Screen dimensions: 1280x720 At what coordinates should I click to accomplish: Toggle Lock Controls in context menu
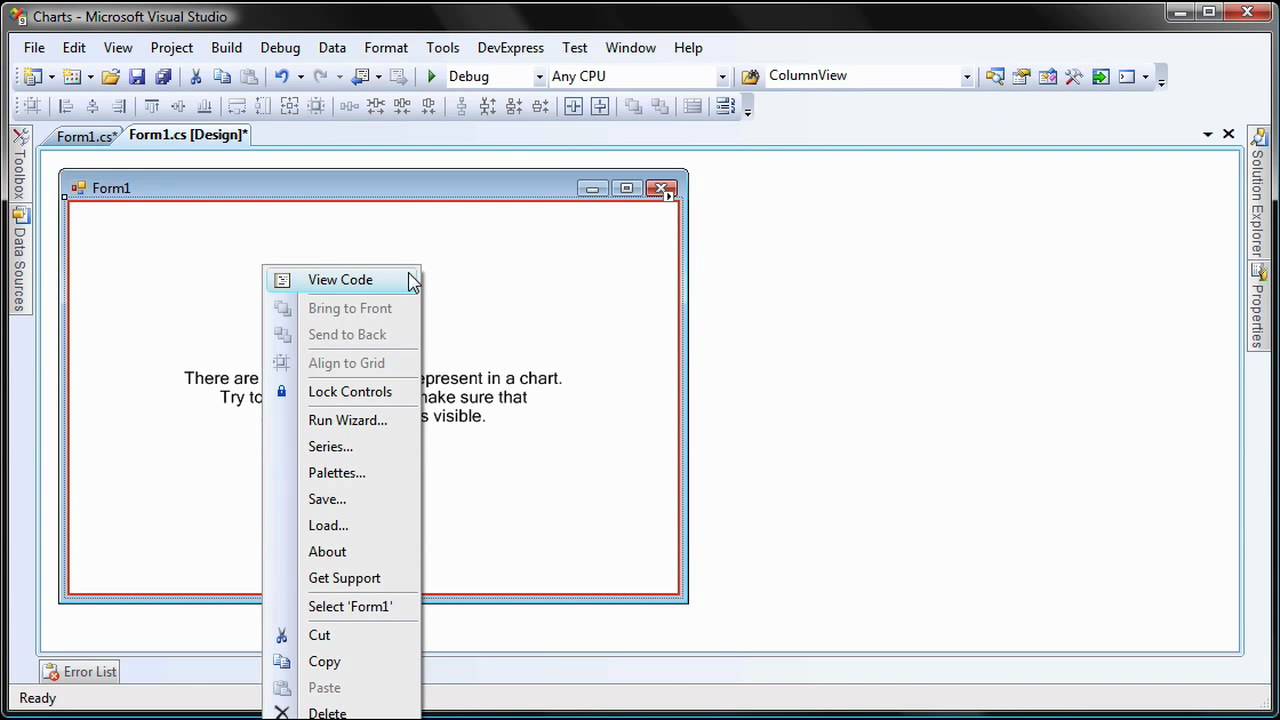click(x=342, y=392)
